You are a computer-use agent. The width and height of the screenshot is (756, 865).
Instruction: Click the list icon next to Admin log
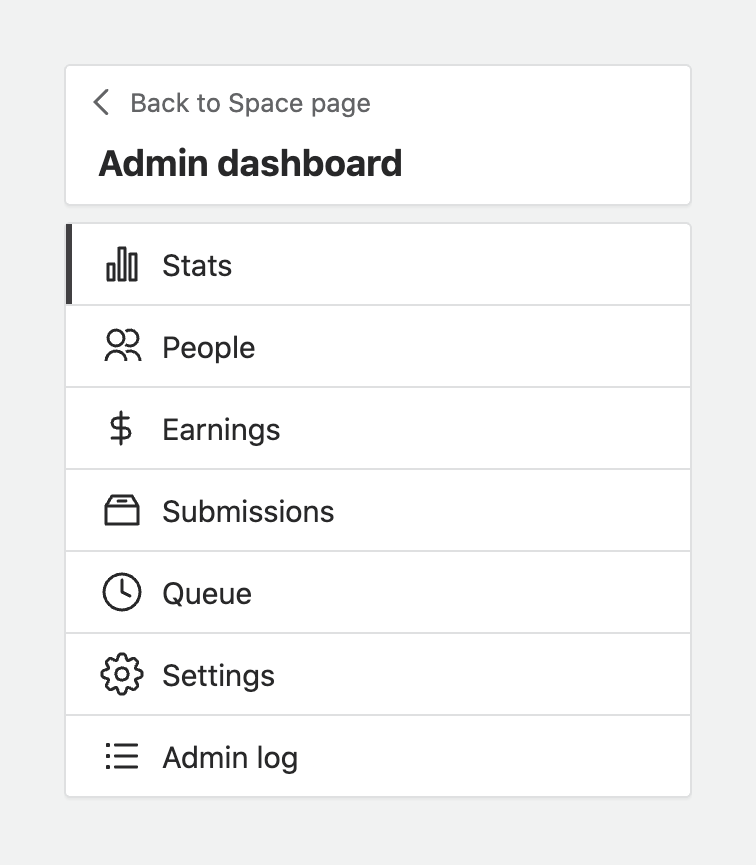point(122,756)
